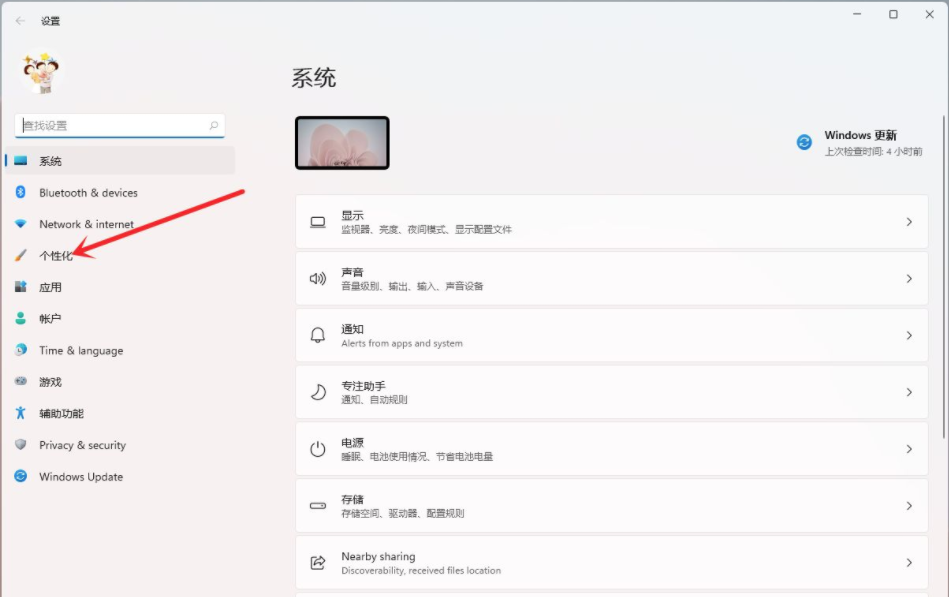Expand the 声音 row chevron

(909, 279)
